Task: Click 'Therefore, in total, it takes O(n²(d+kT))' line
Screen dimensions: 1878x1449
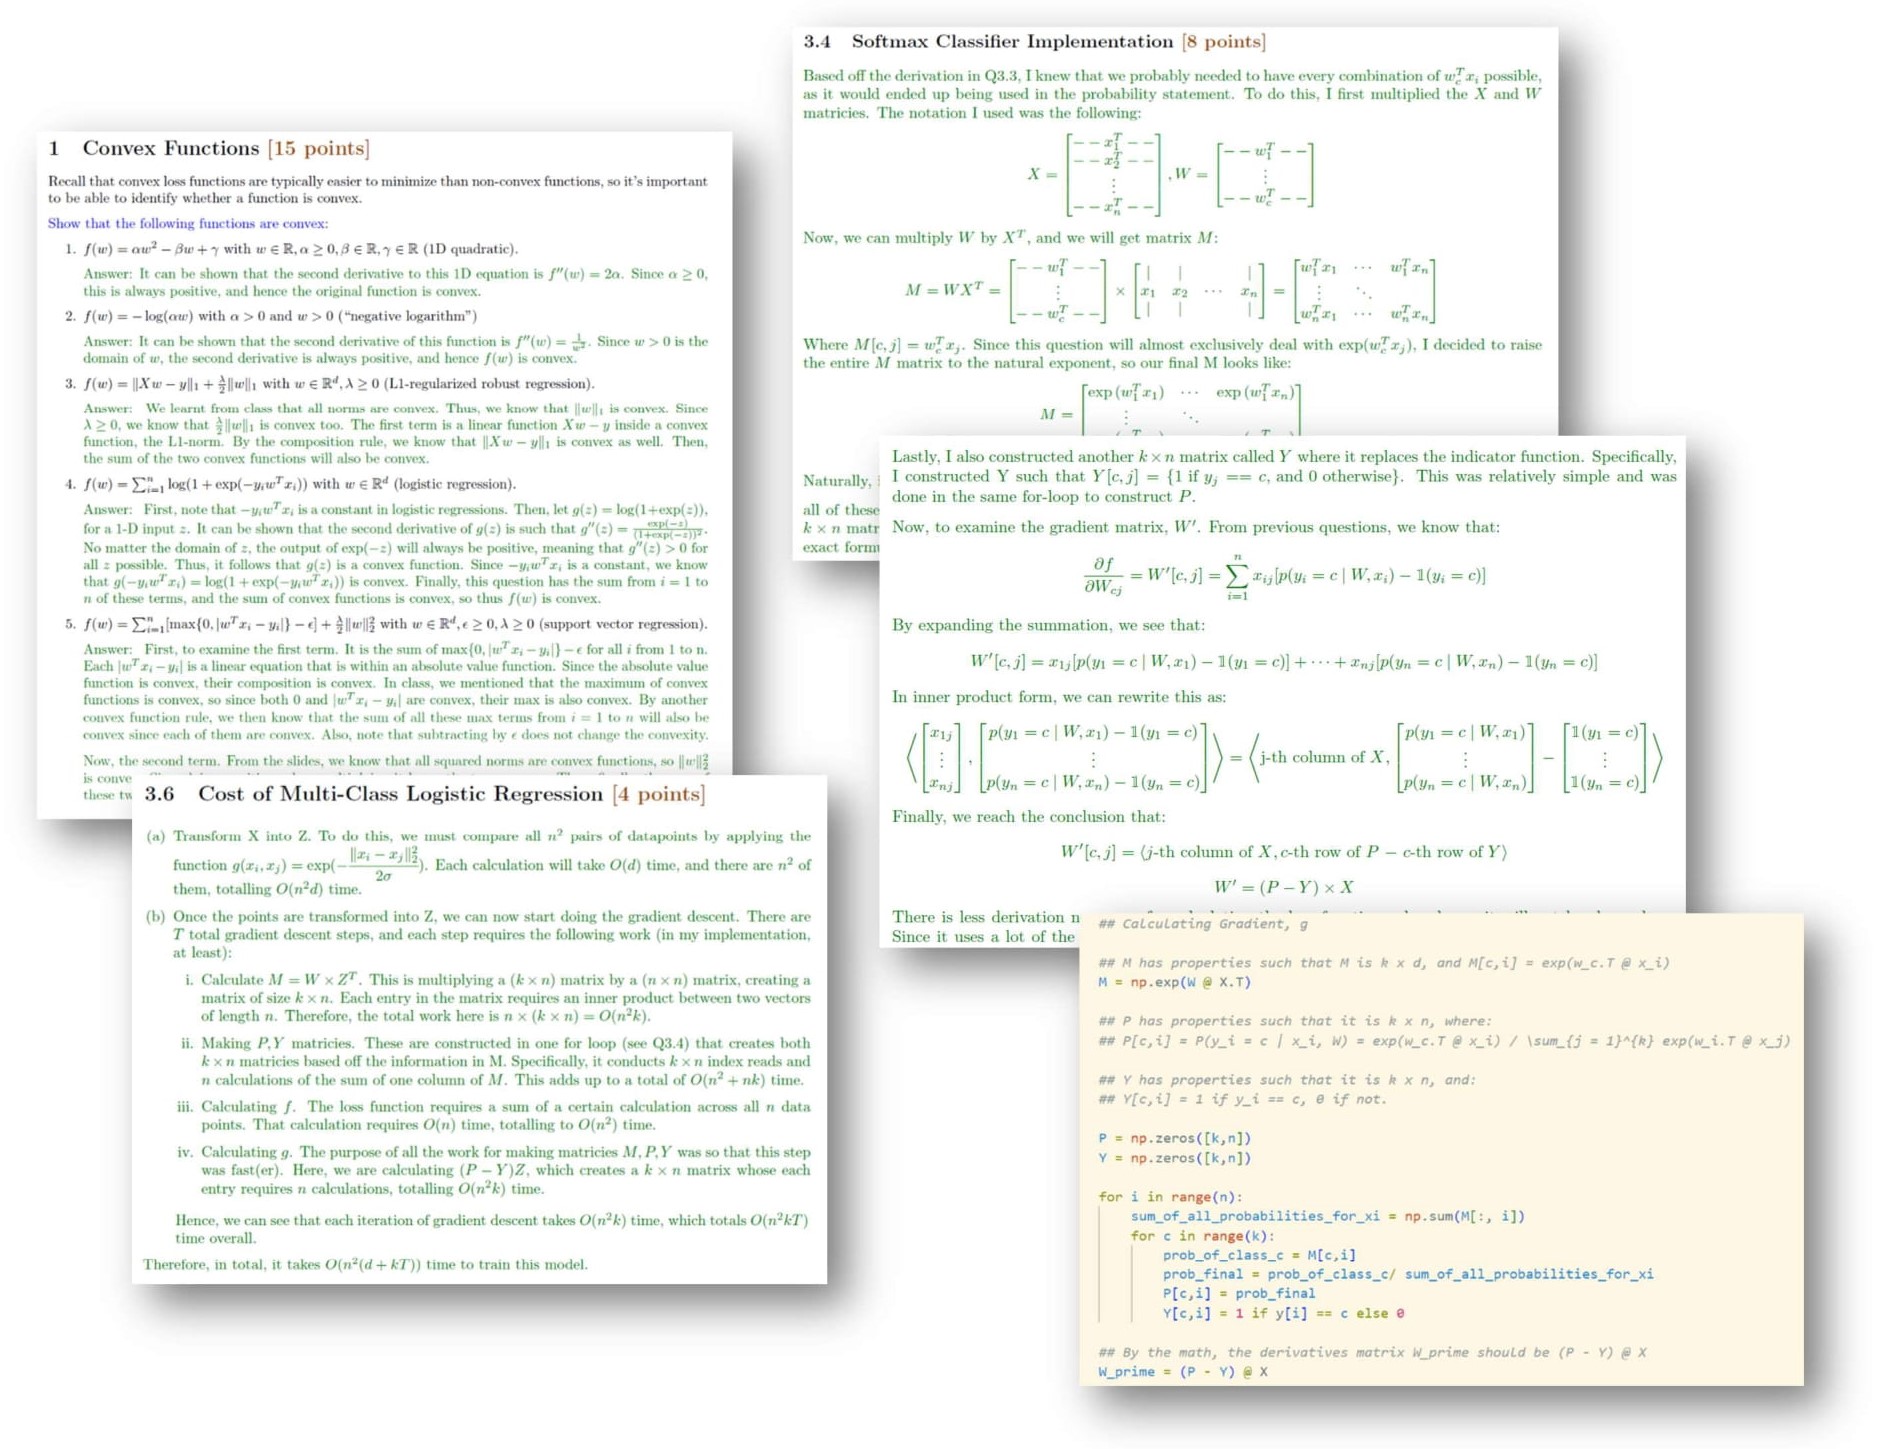Action: [x=366, y=1264]
